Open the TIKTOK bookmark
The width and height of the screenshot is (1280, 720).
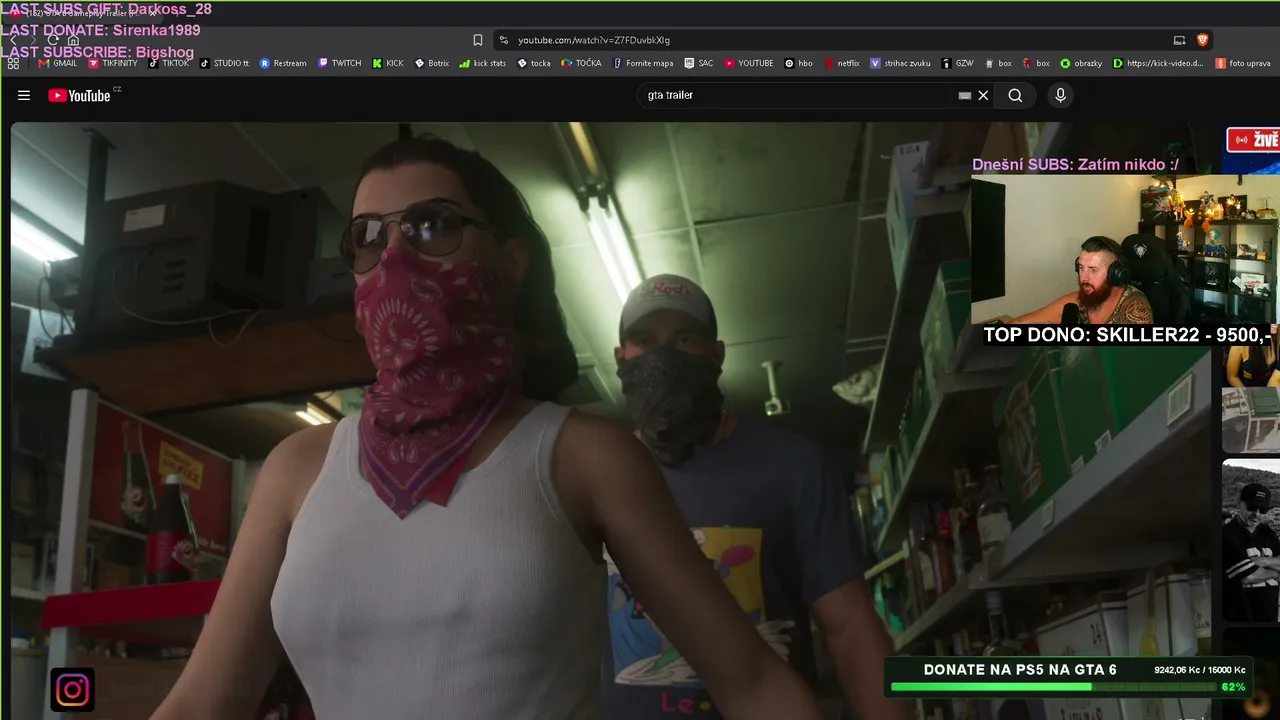[x=169, y=63]
